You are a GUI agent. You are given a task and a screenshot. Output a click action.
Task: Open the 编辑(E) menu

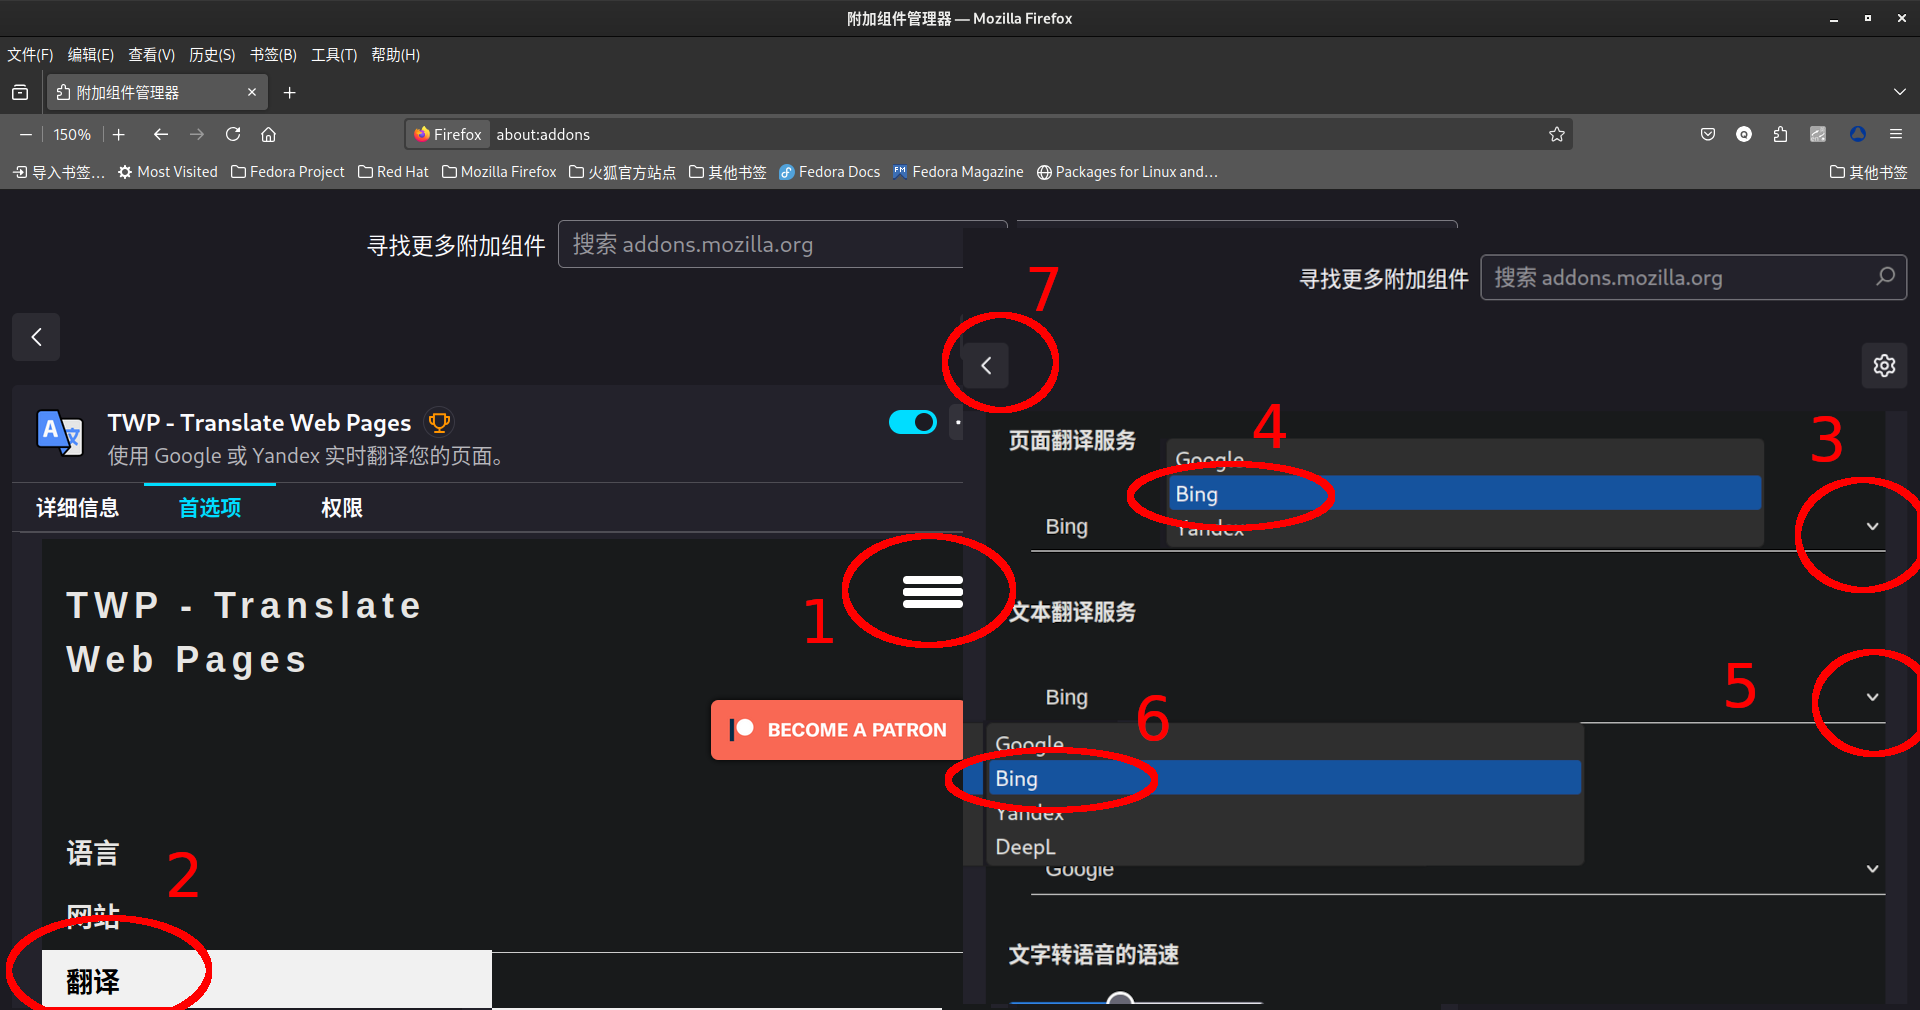[90, 55]
